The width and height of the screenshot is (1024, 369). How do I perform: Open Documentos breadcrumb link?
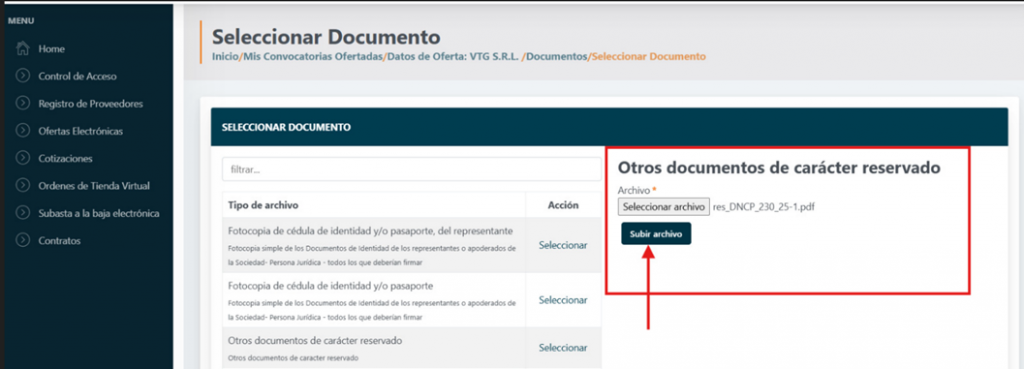tap(557, 57)
